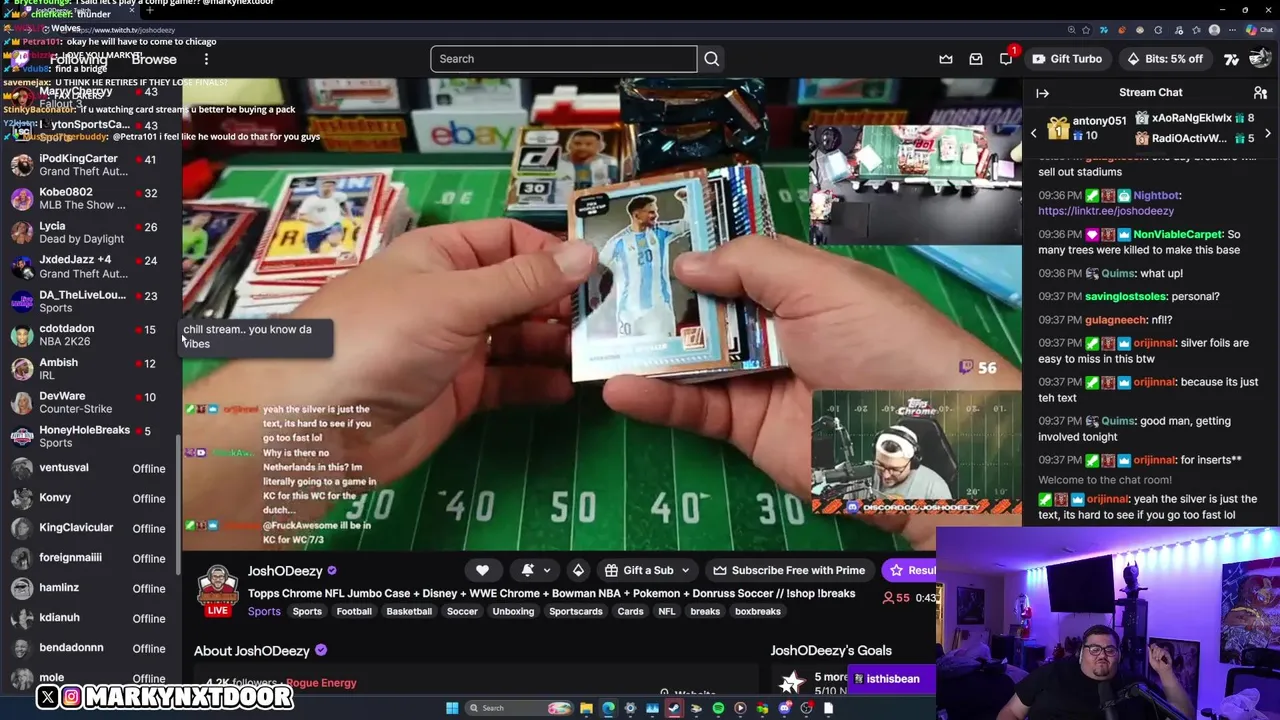The height and width of the screenshot is (720, 1280).
Task: Go to the Following tab
Action: pyautogui.click(x=78, y=59)
